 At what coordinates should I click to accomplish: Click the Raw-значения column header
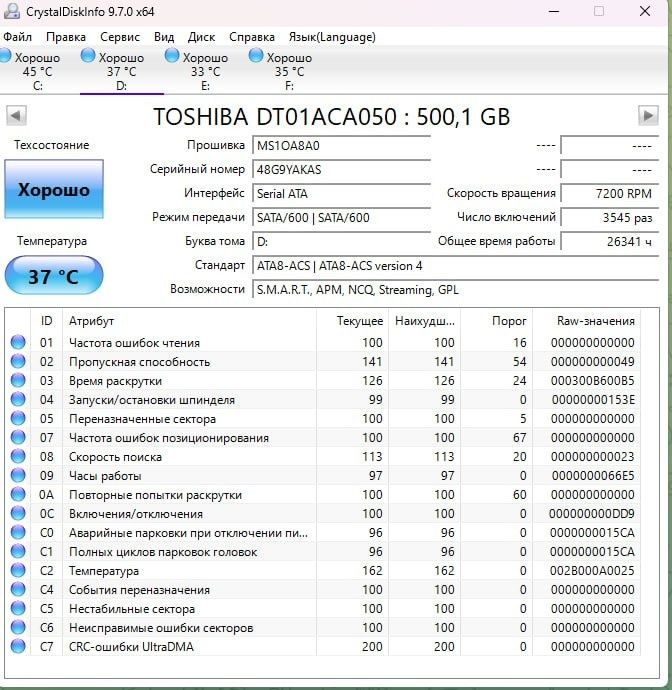pyautogui.click(x=587, y=321)
